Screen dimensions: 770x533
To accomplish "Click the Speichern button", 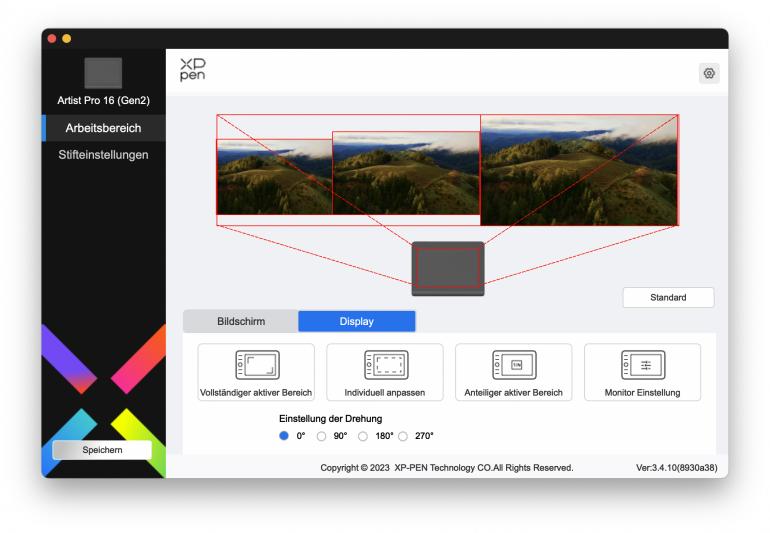I will (x=102, y=450).
